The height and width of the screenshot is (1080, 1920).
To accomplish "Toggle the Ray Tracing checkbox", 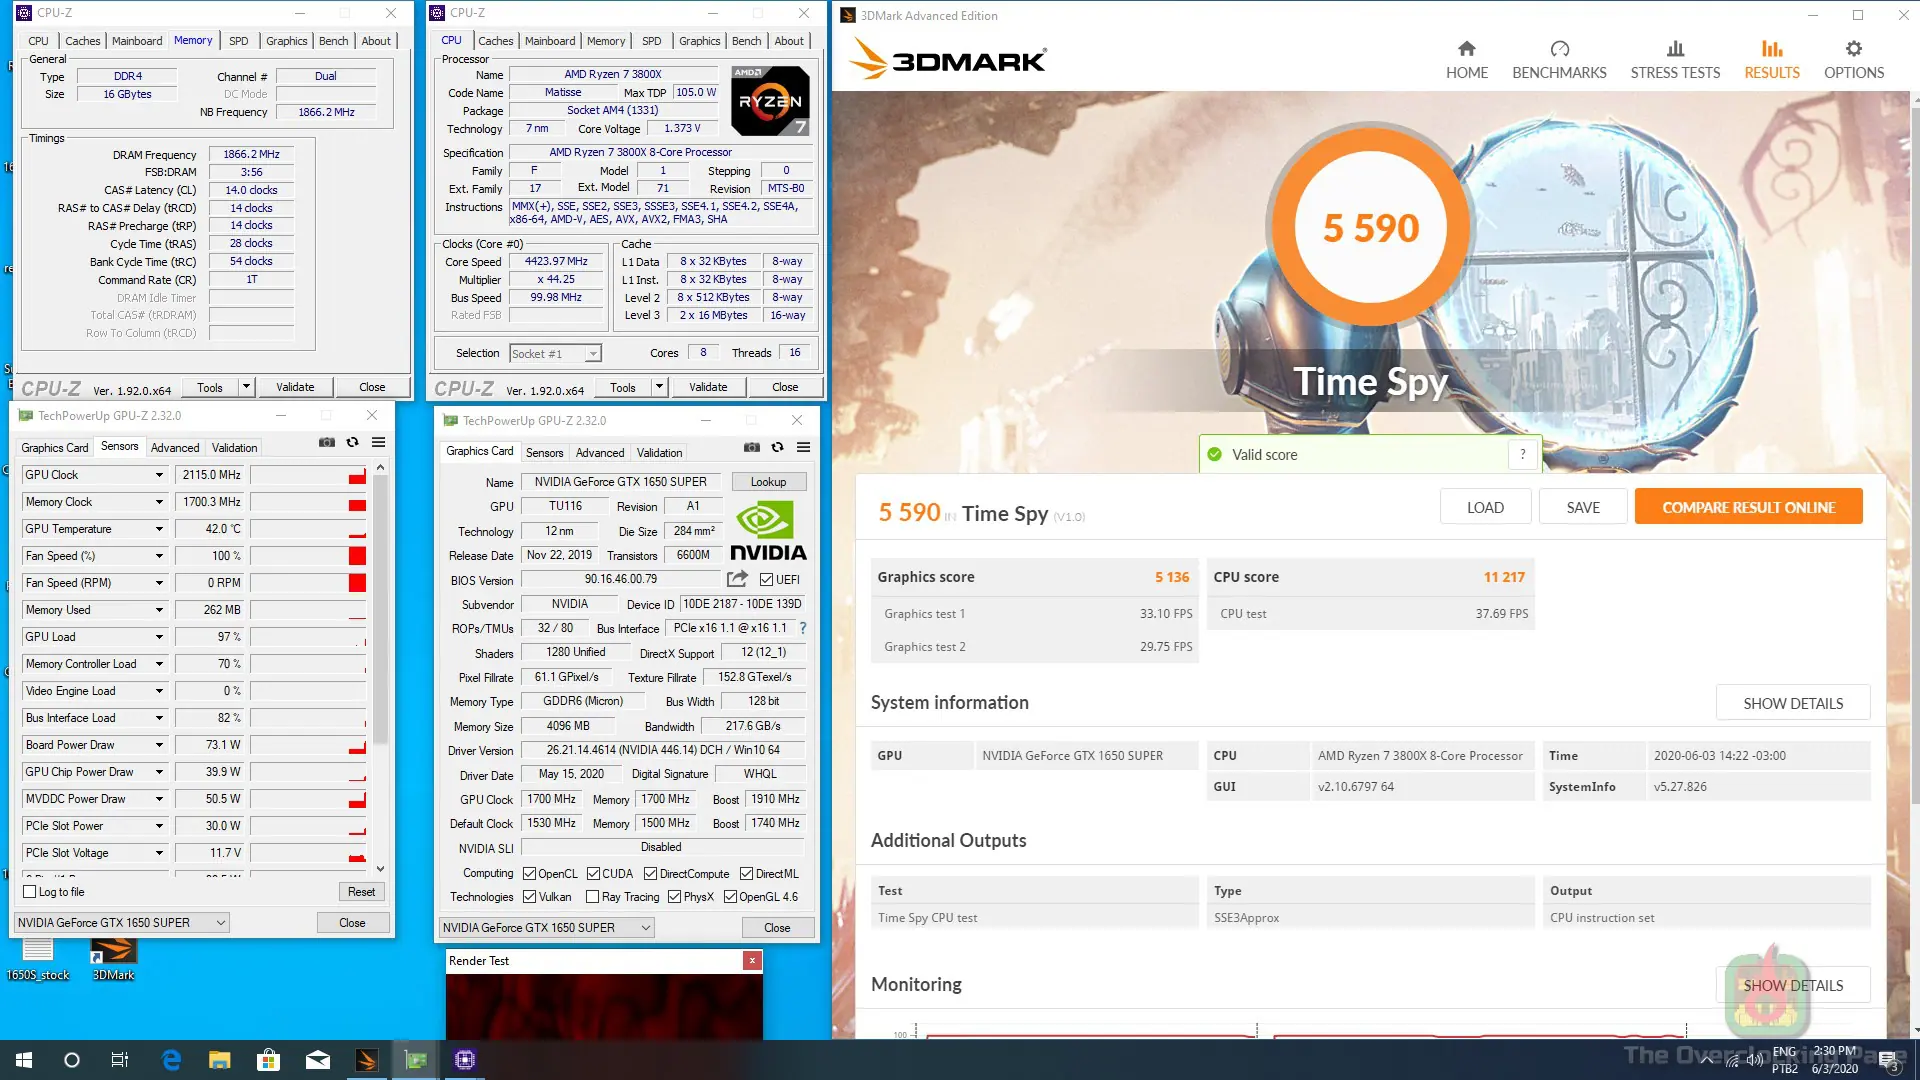I will tap(592, 897).
